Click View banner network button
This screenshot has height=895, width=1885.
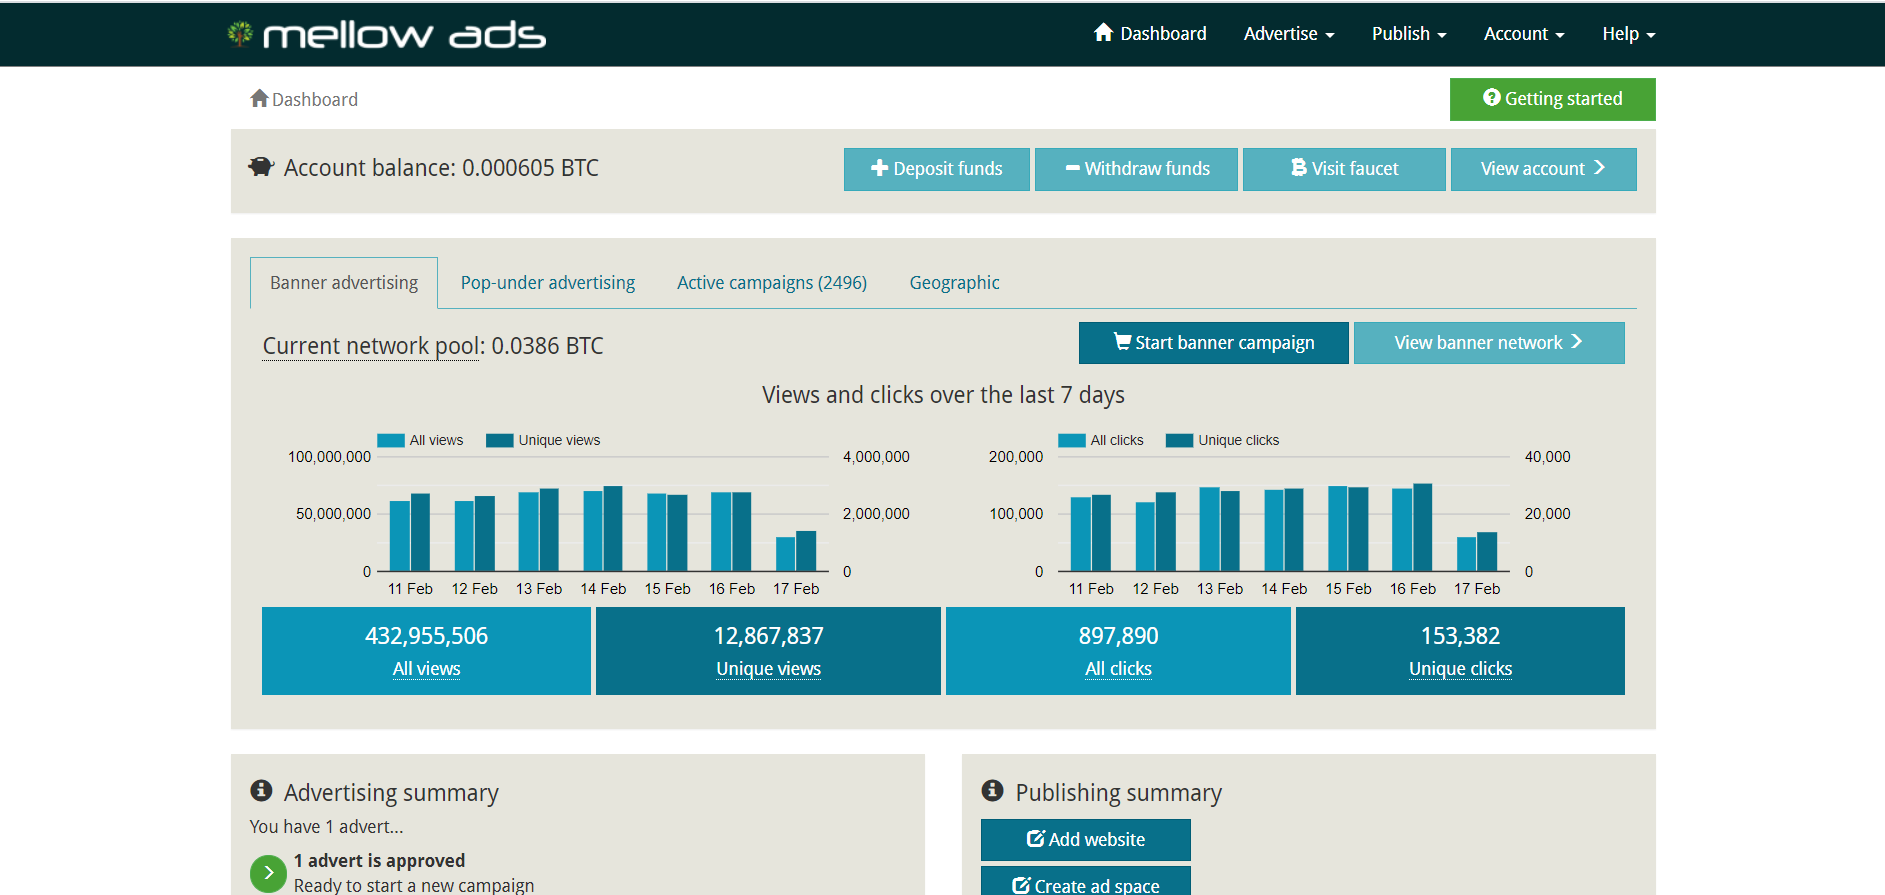coord(1489,343)
